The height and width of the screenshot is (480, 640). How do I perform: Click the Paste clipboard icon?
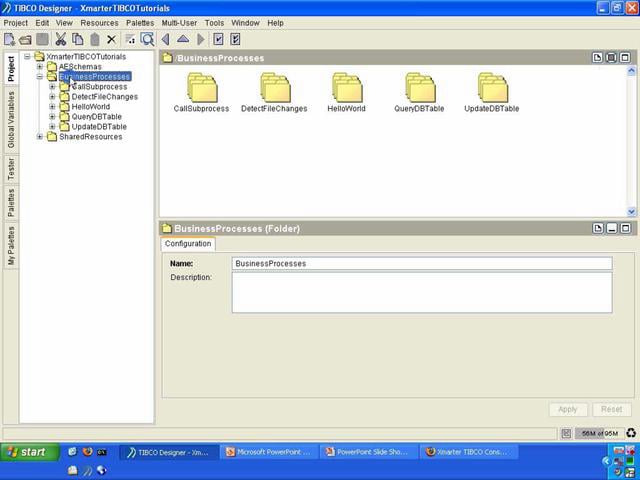95,40
